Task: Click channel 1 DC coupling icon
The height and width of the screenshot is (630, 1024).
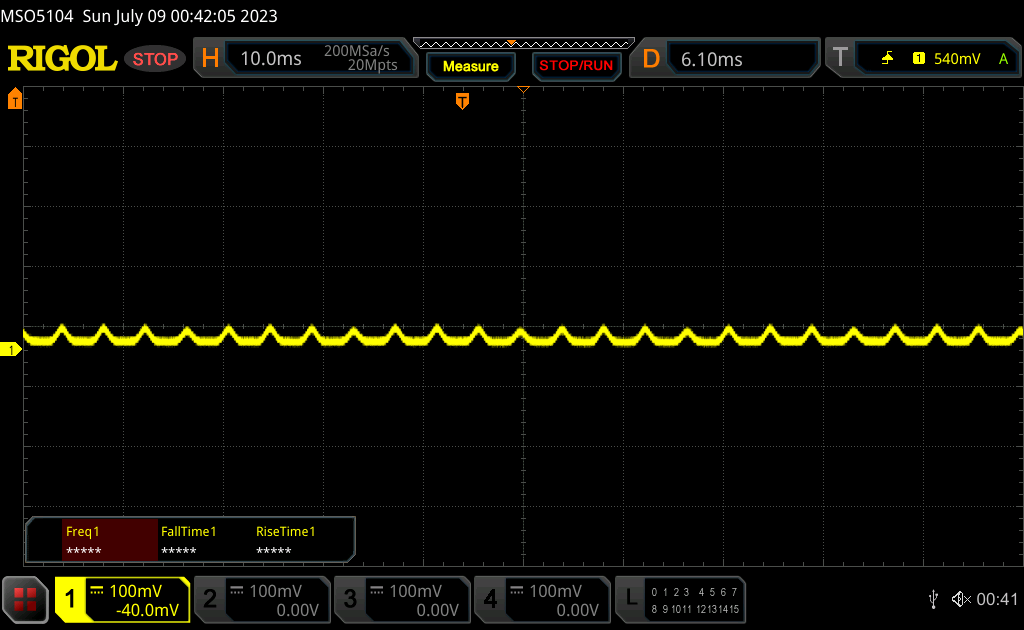Action: tap(97, 591)
